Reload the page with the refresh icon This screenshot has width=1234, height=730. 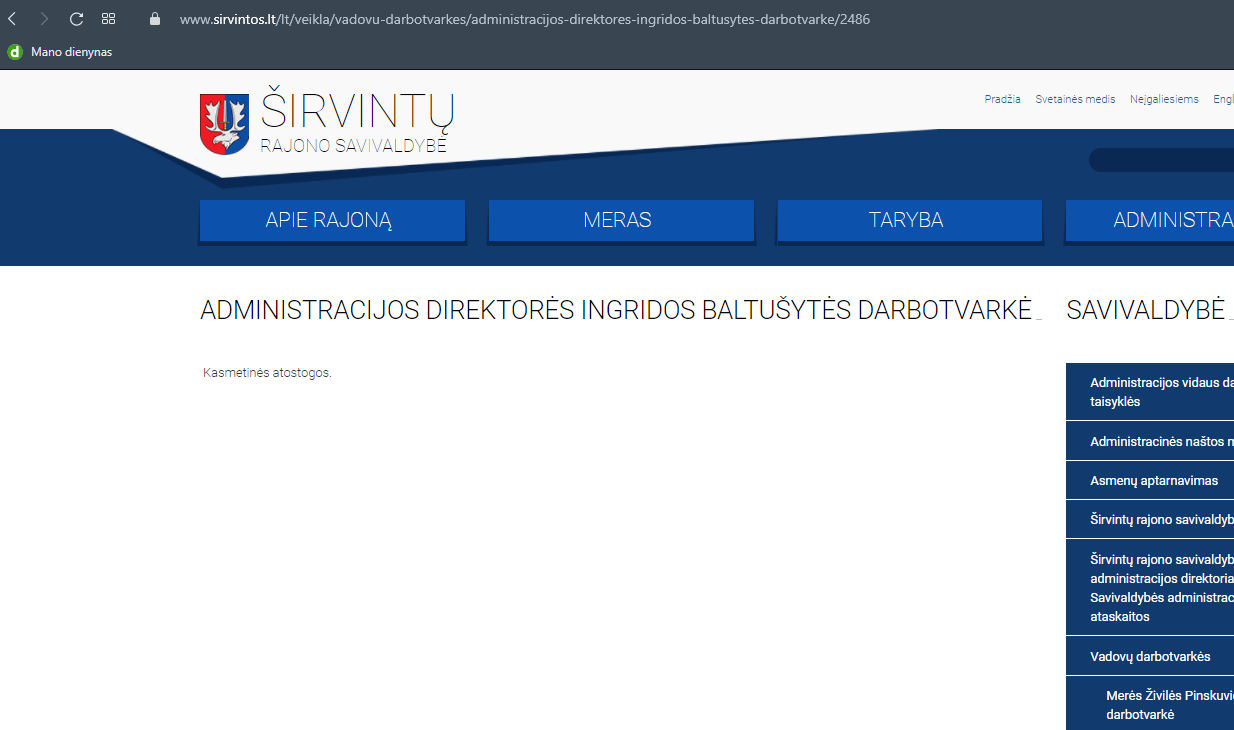point(76,19)
